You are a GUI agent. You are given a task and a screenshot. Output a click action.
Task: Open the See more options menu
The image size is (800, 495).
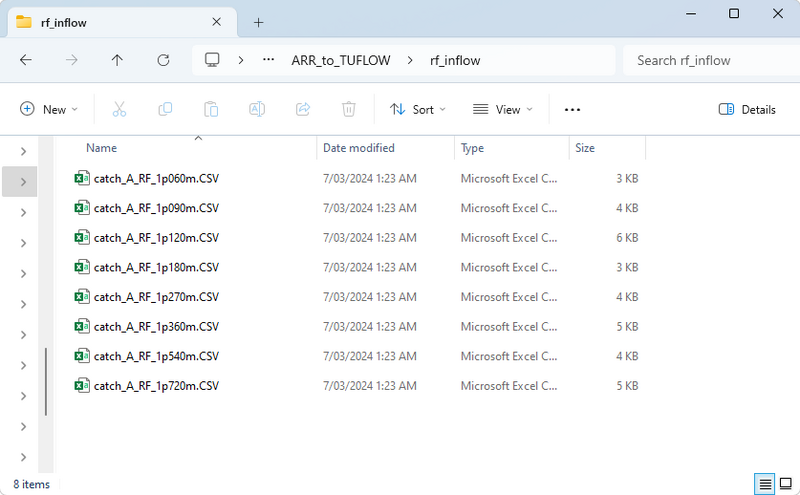point(572,109)
